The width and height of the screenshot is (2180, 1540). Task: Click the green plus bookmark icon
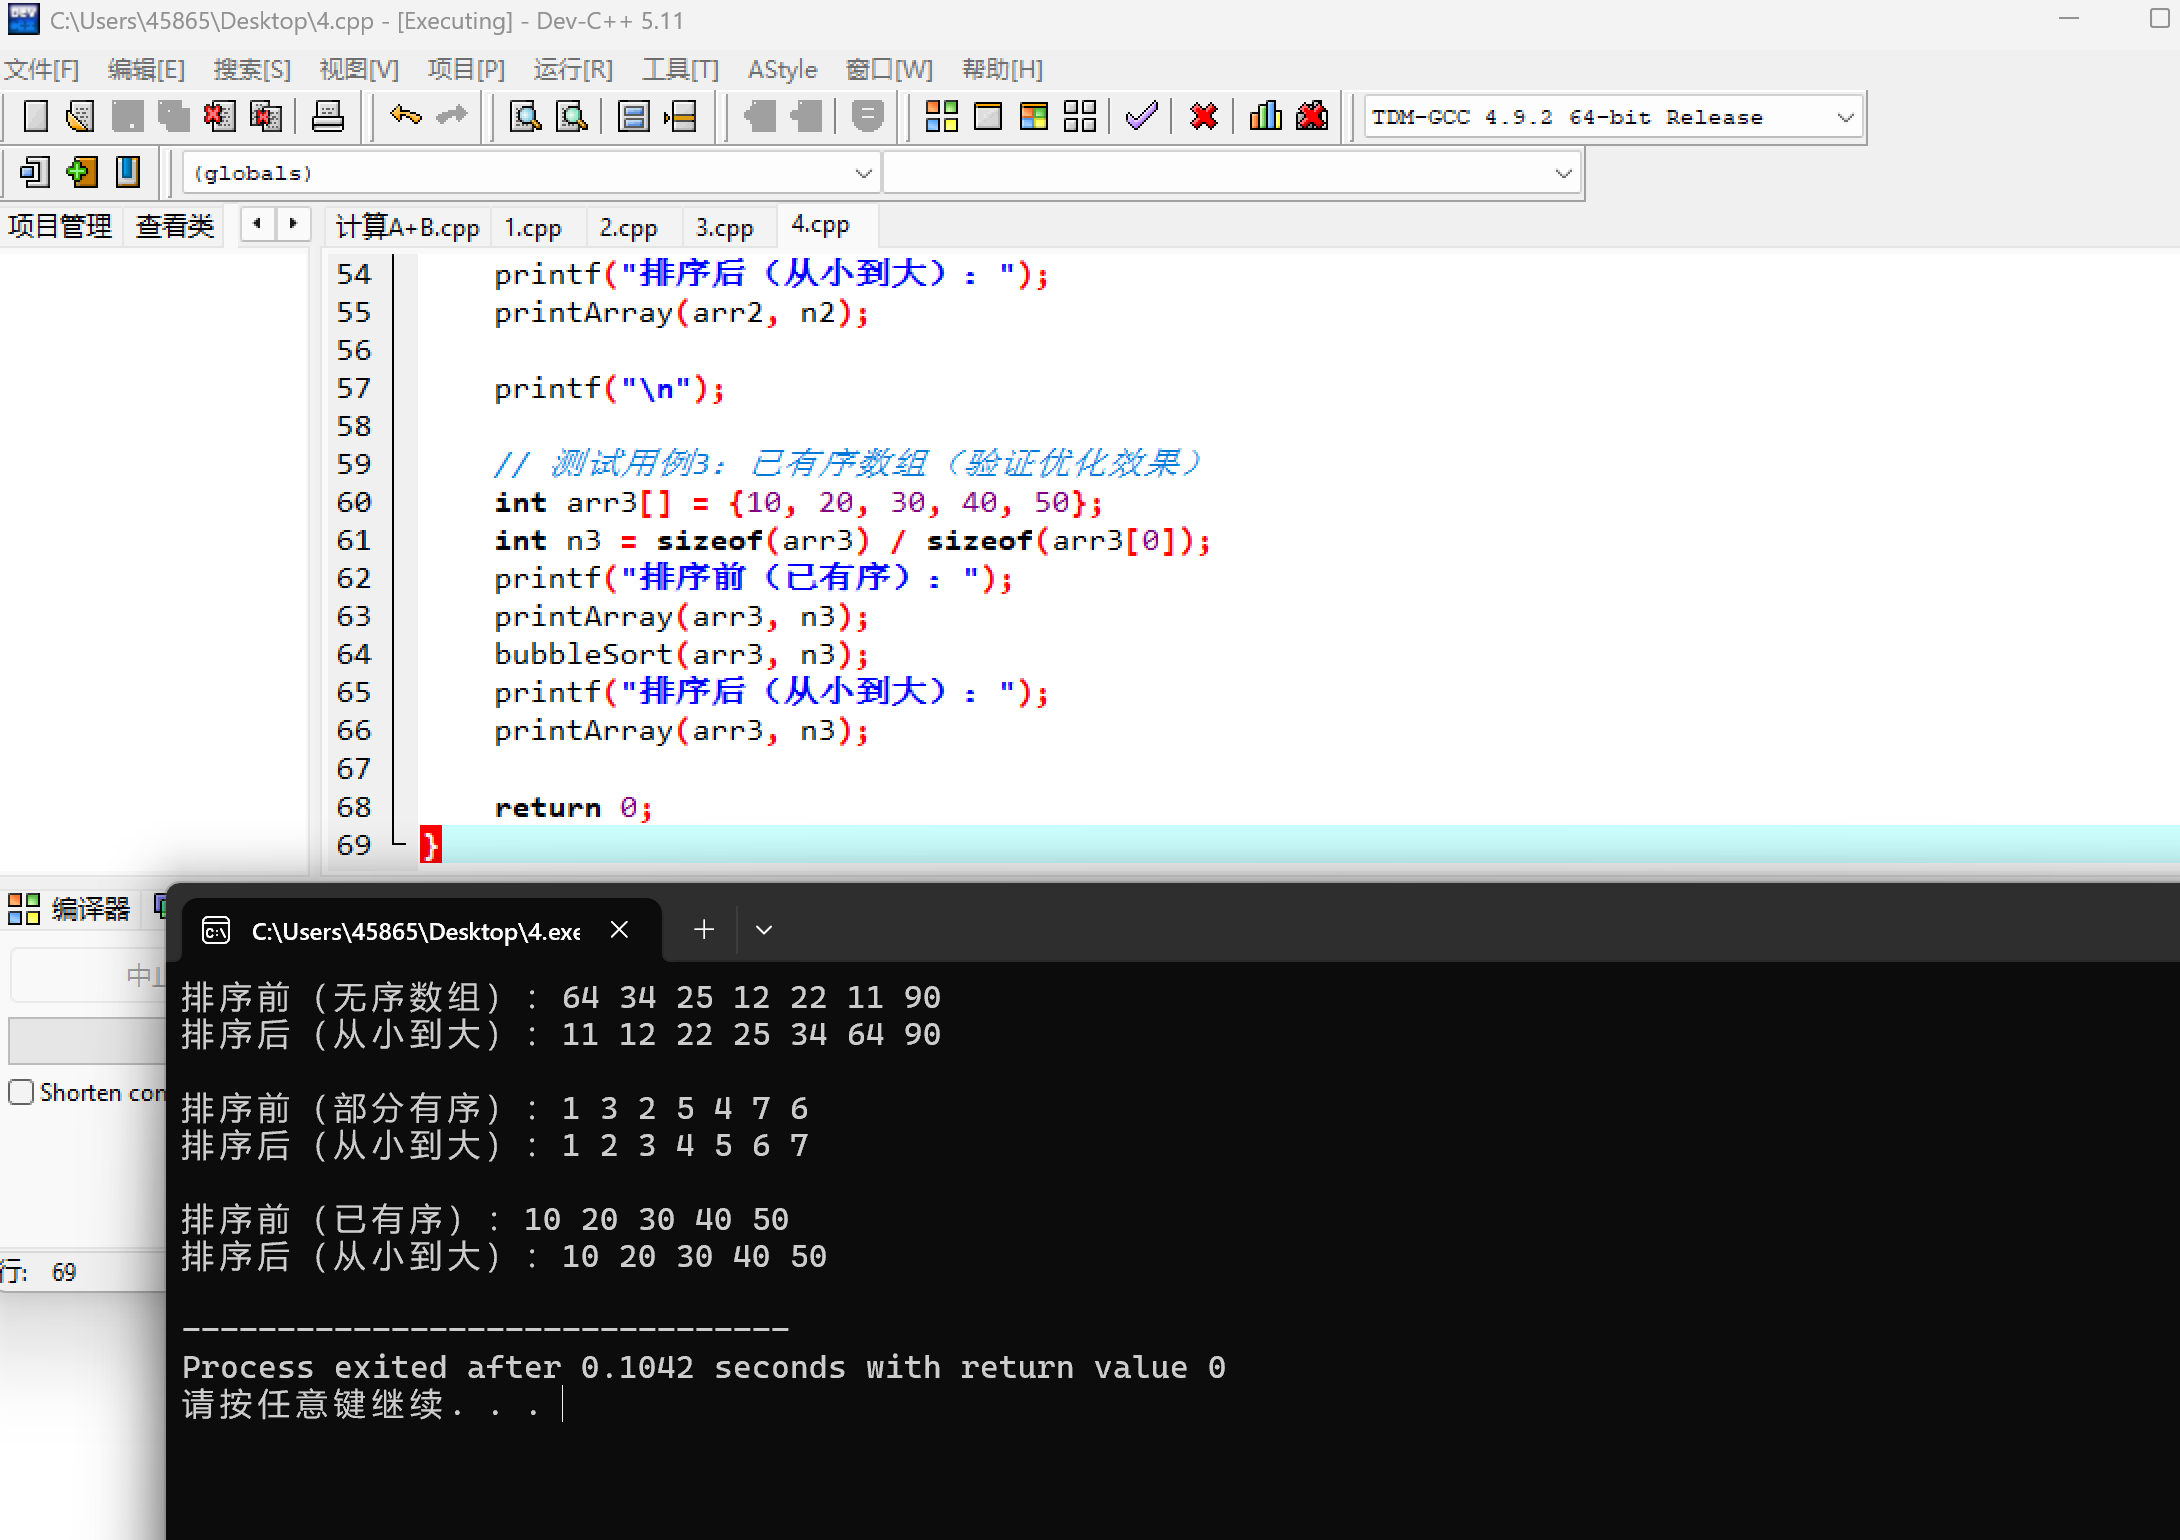tap(81, 172)
